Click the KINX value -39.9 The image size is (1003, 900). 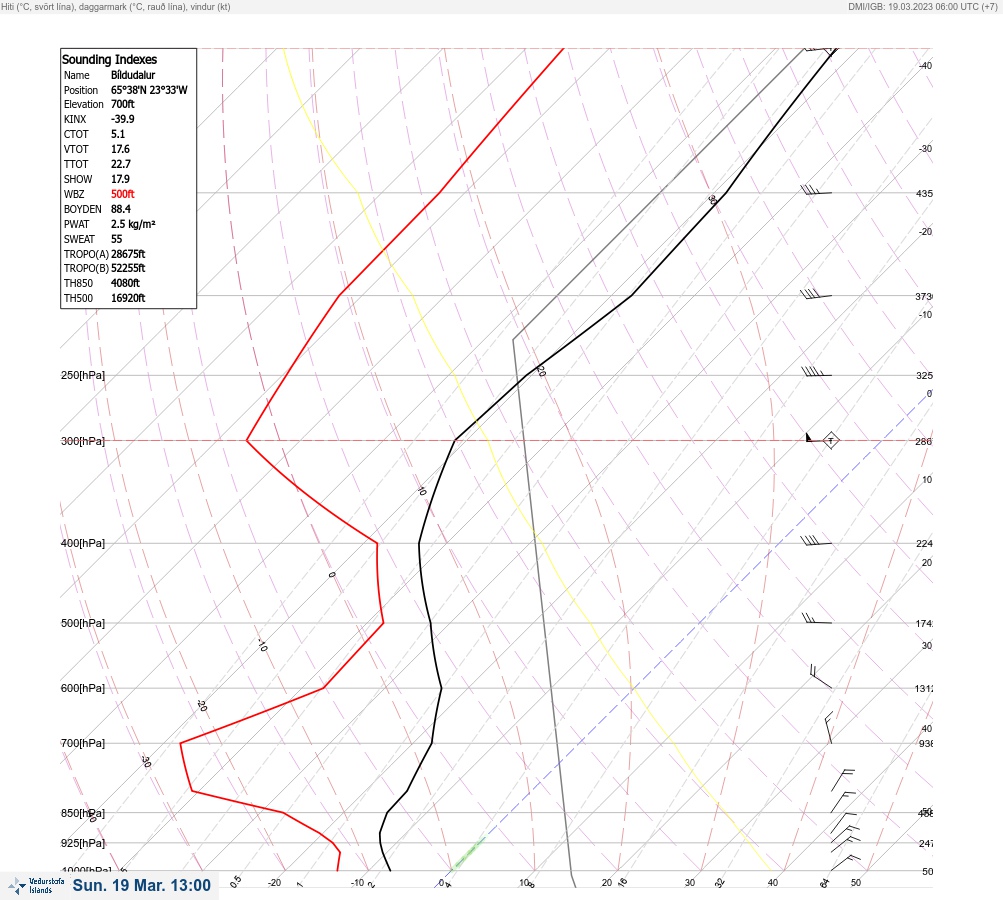pos(123,119)
